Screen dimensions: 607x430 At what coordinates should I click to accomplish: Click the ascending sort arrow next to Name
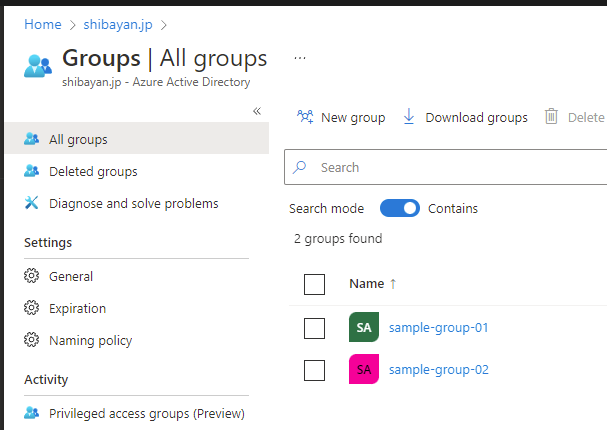(x=393, y=284)
